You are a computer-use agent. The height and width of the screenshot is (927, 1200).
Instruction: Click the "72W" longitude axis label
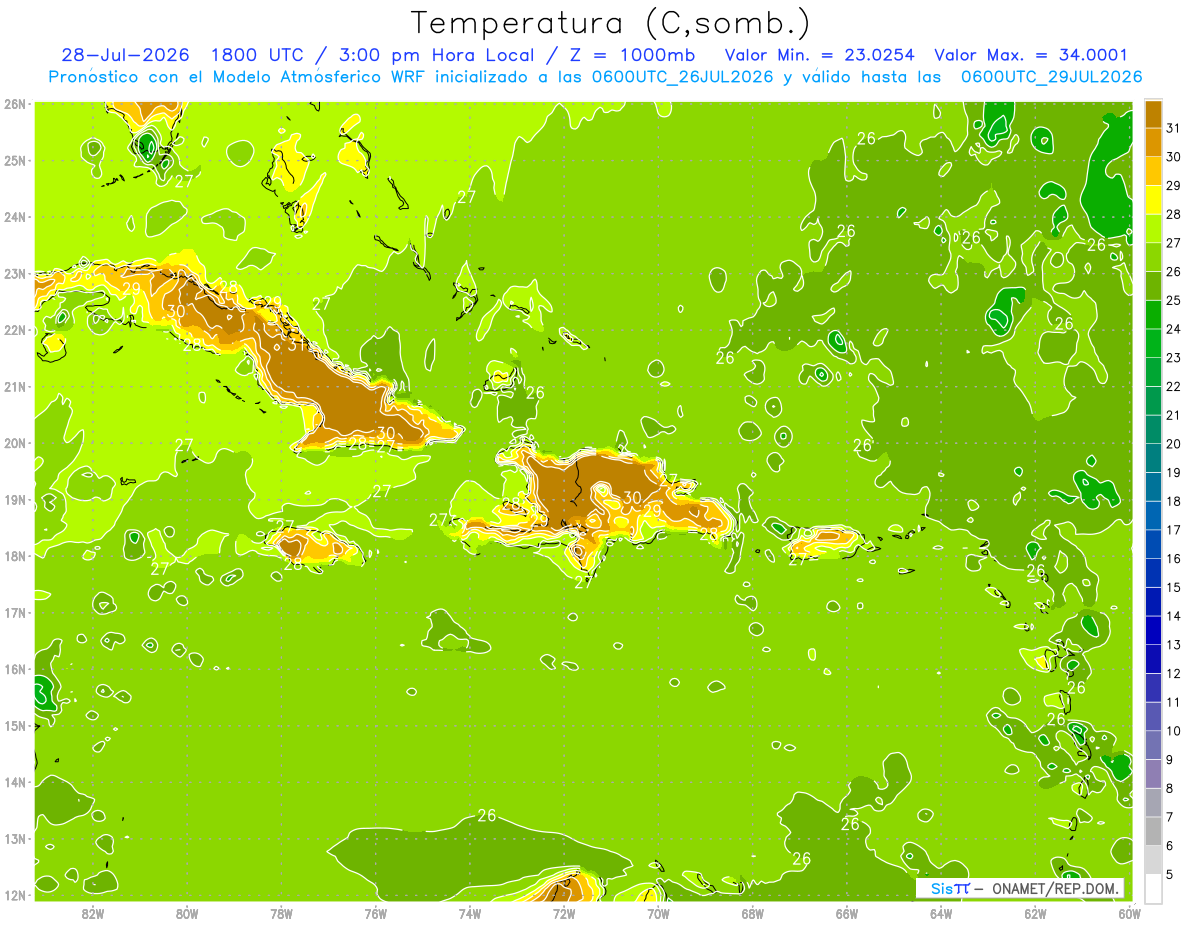[x=564, y=914]
